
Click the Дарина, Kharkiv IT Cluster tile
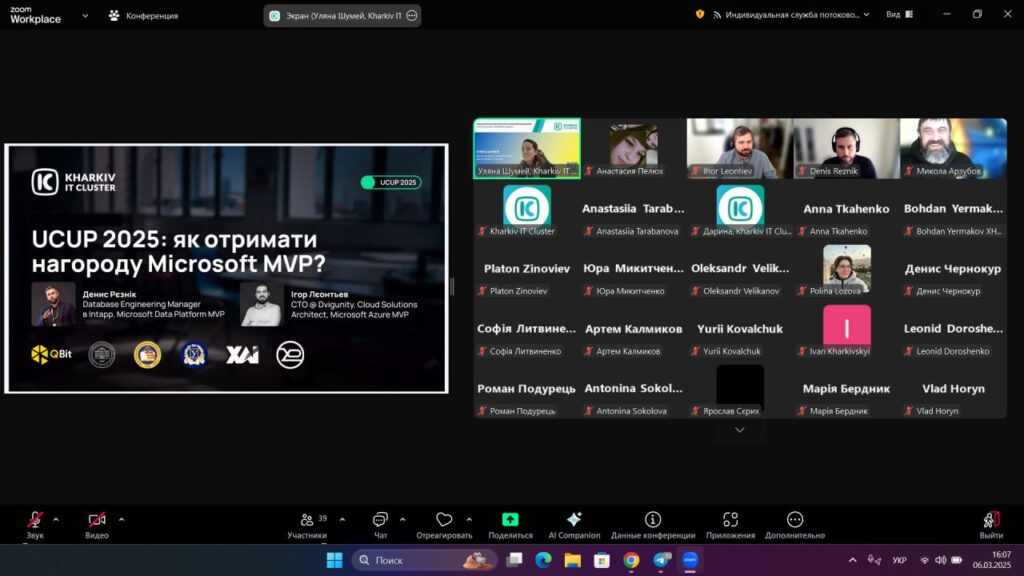click(740, 208)
